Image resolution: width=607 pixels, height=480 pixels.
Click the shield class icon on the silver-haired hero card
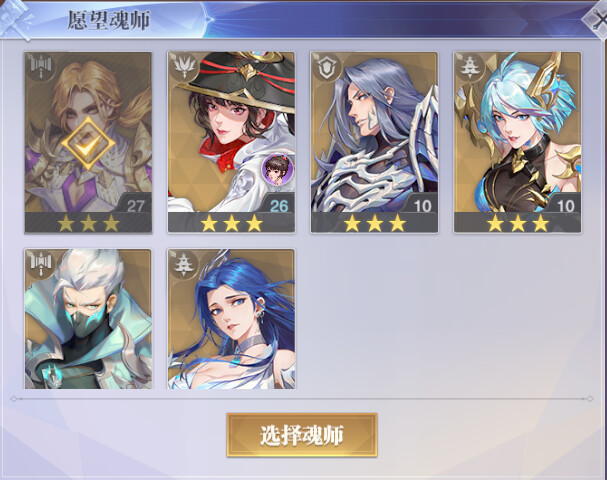pyautogui.click(x=327, y=67)
